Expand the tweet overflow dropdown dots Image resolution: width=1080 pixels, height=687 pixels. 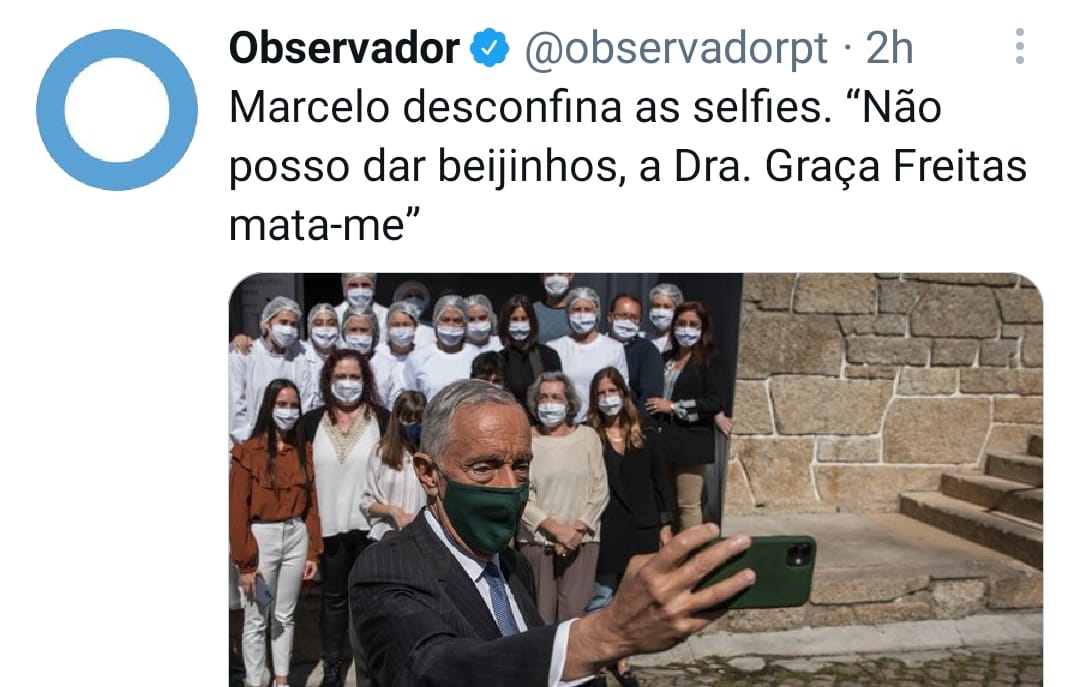(1019, 46)
